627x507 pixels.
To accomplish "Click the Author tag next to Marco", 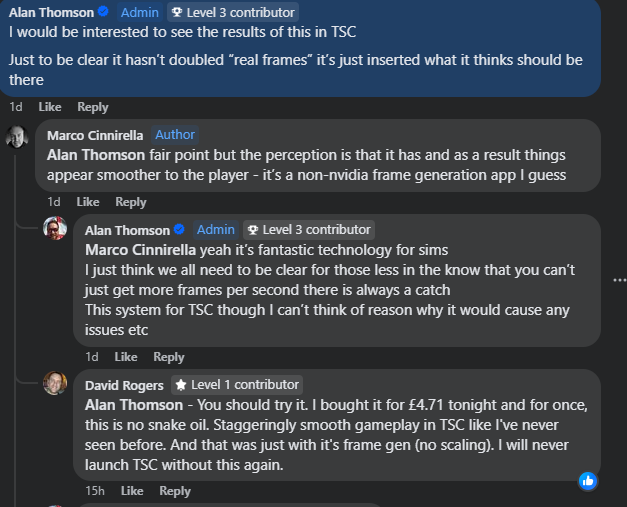I will tap(175, 135).
